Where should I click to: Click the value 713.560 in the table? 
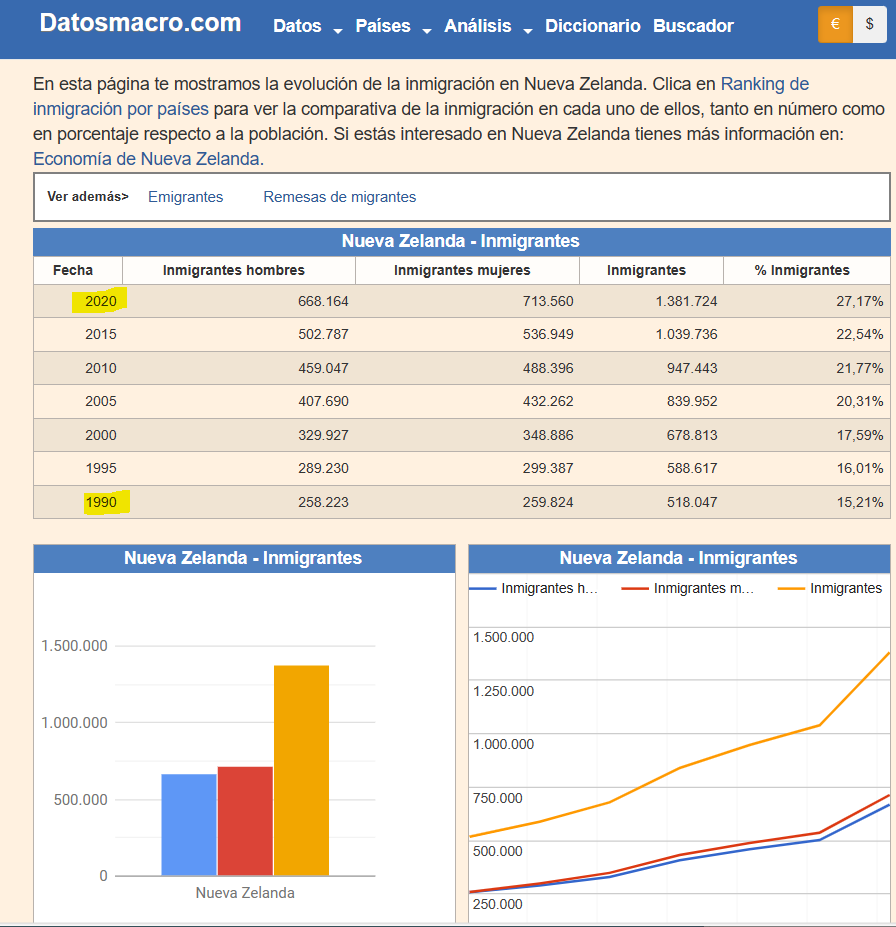click(x=547, y=302)
